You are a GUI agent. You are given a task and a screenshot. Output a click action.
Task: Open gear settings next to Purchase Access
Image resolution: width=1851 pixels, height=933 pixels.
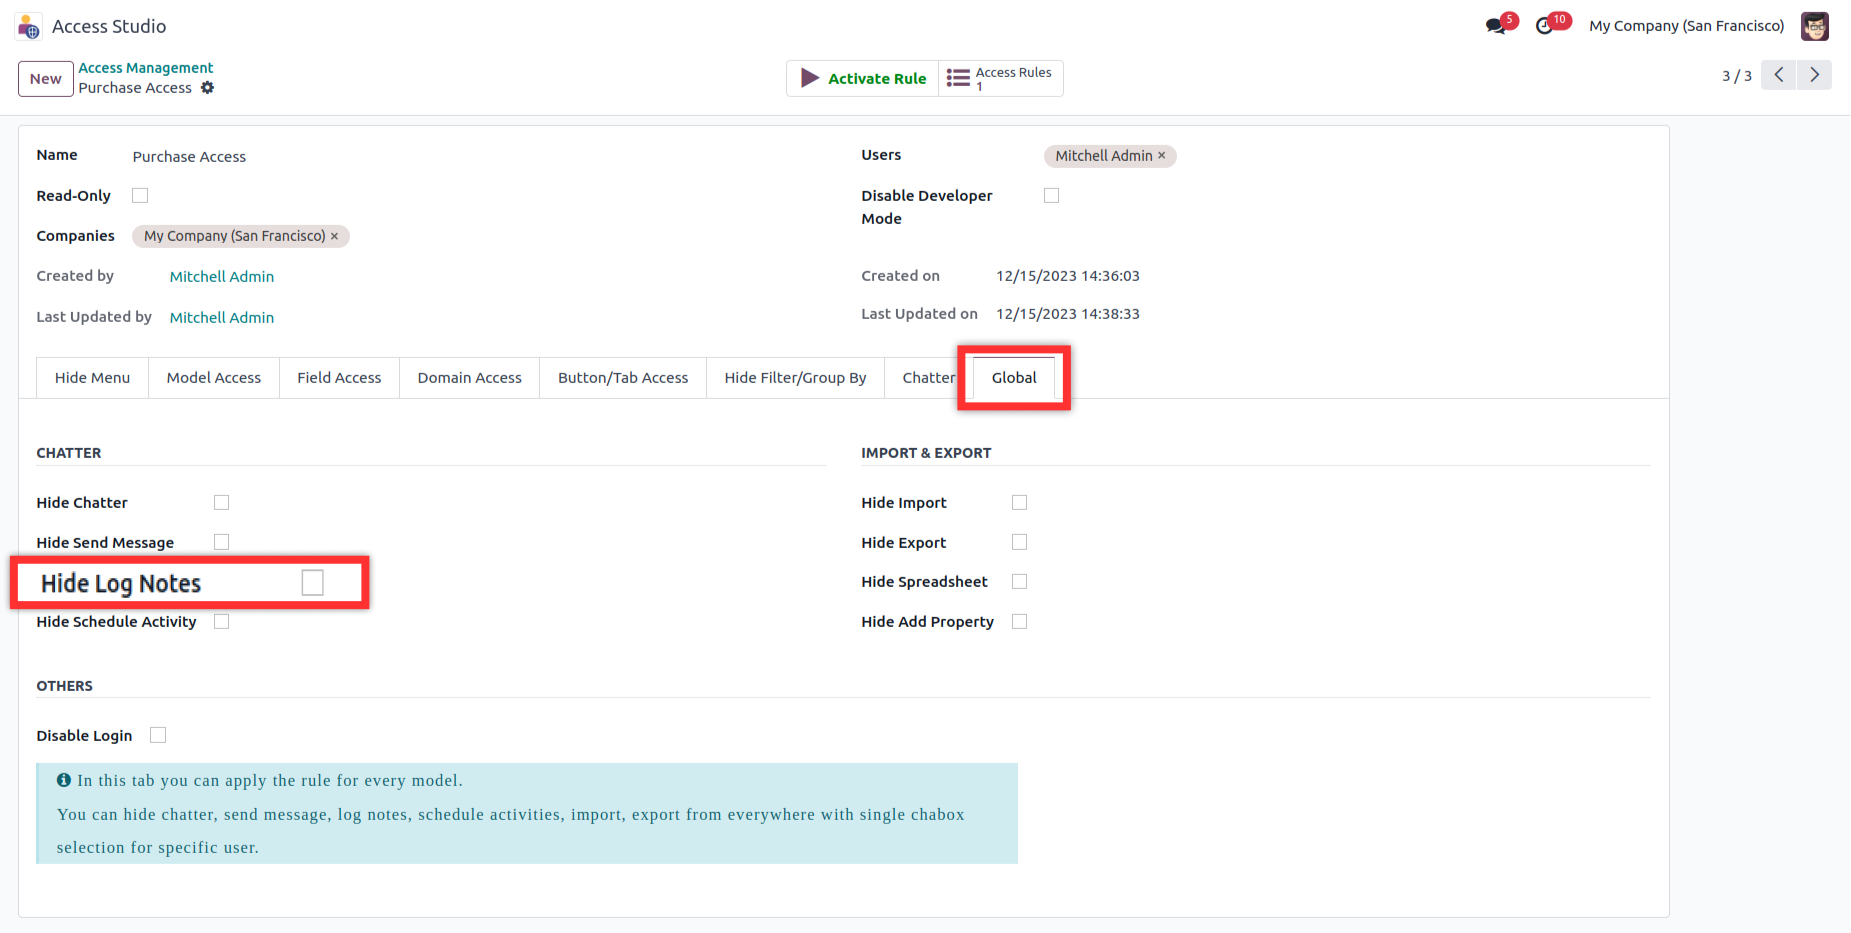[x=208, y=88]
